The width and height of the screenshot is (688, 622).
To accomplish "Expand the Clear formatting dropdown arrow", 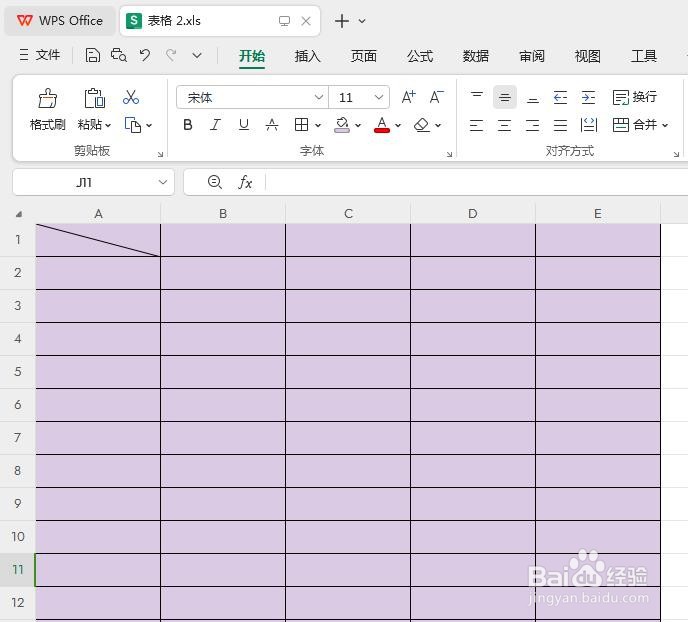I will [438, 125].
